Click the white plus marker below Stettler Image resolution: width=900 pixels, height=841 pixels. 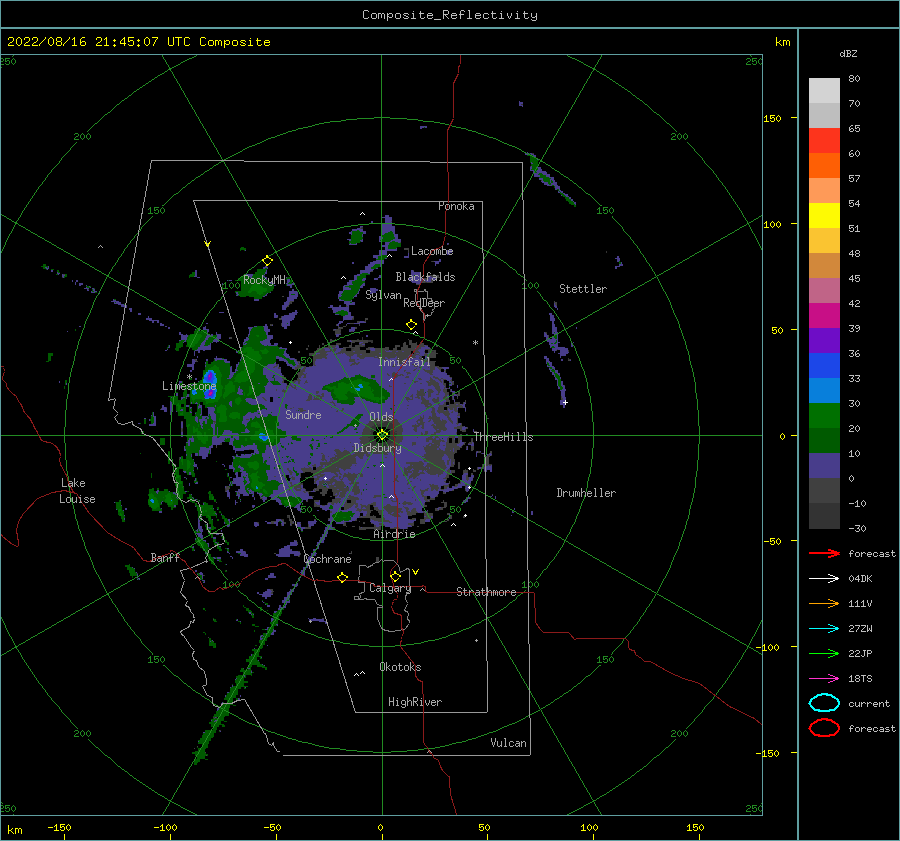pos(565,402)
